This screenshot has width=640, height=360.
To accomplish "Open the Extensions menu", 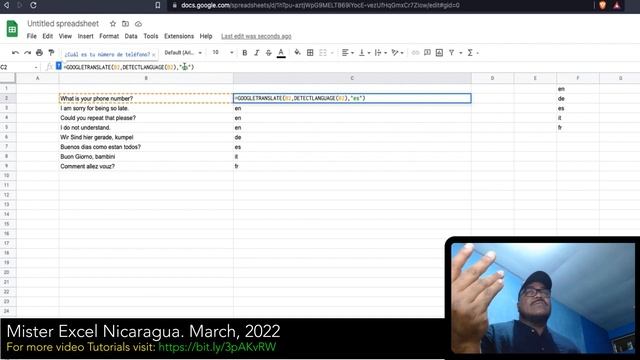I will tap(179, 36).
